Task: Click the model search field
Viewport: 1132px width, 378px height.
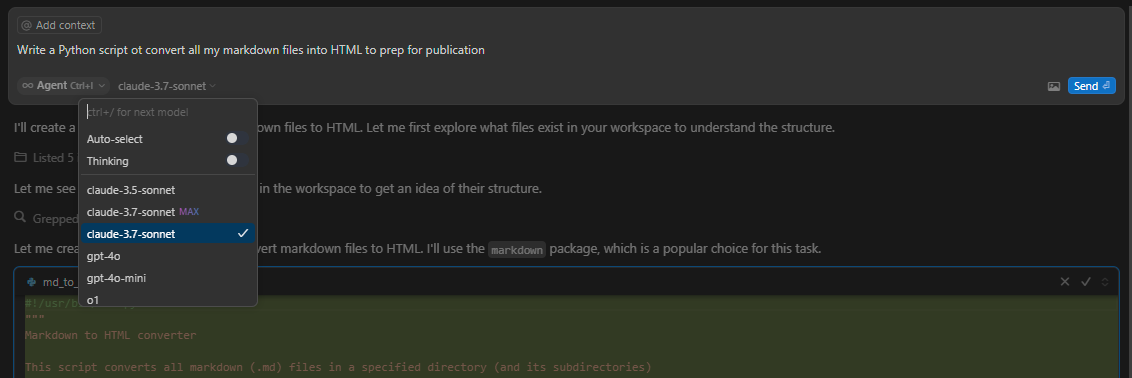Action: 167,113
